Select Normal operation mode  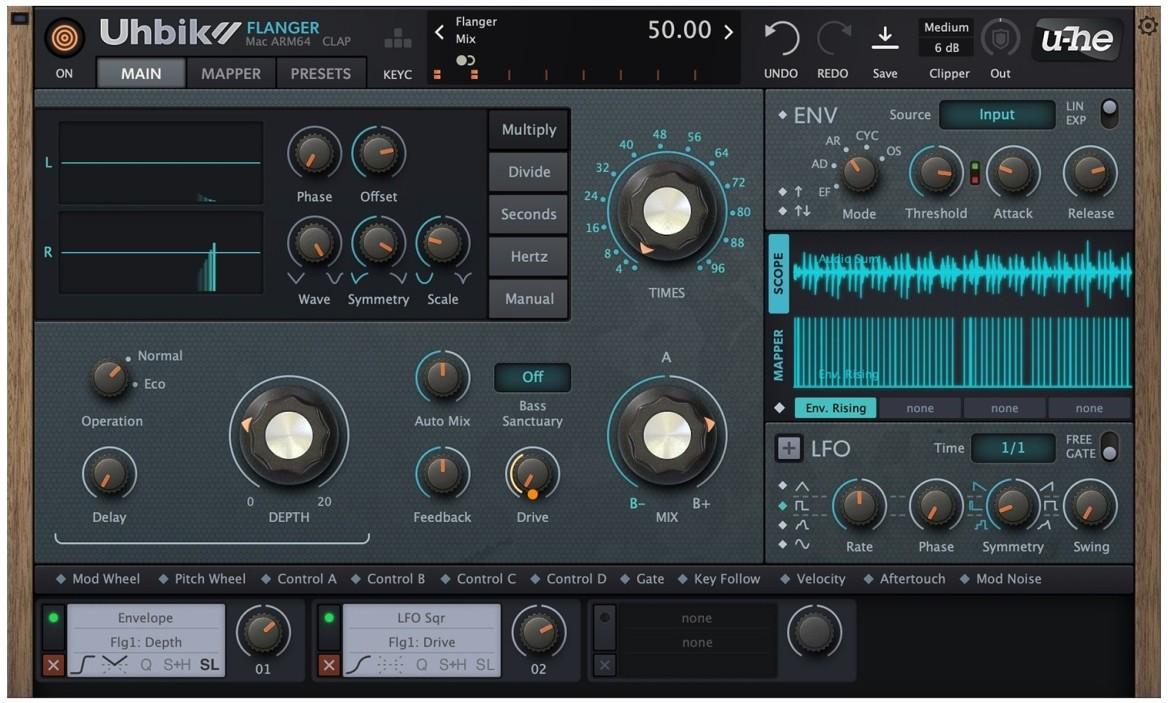[x=159, y=356]
